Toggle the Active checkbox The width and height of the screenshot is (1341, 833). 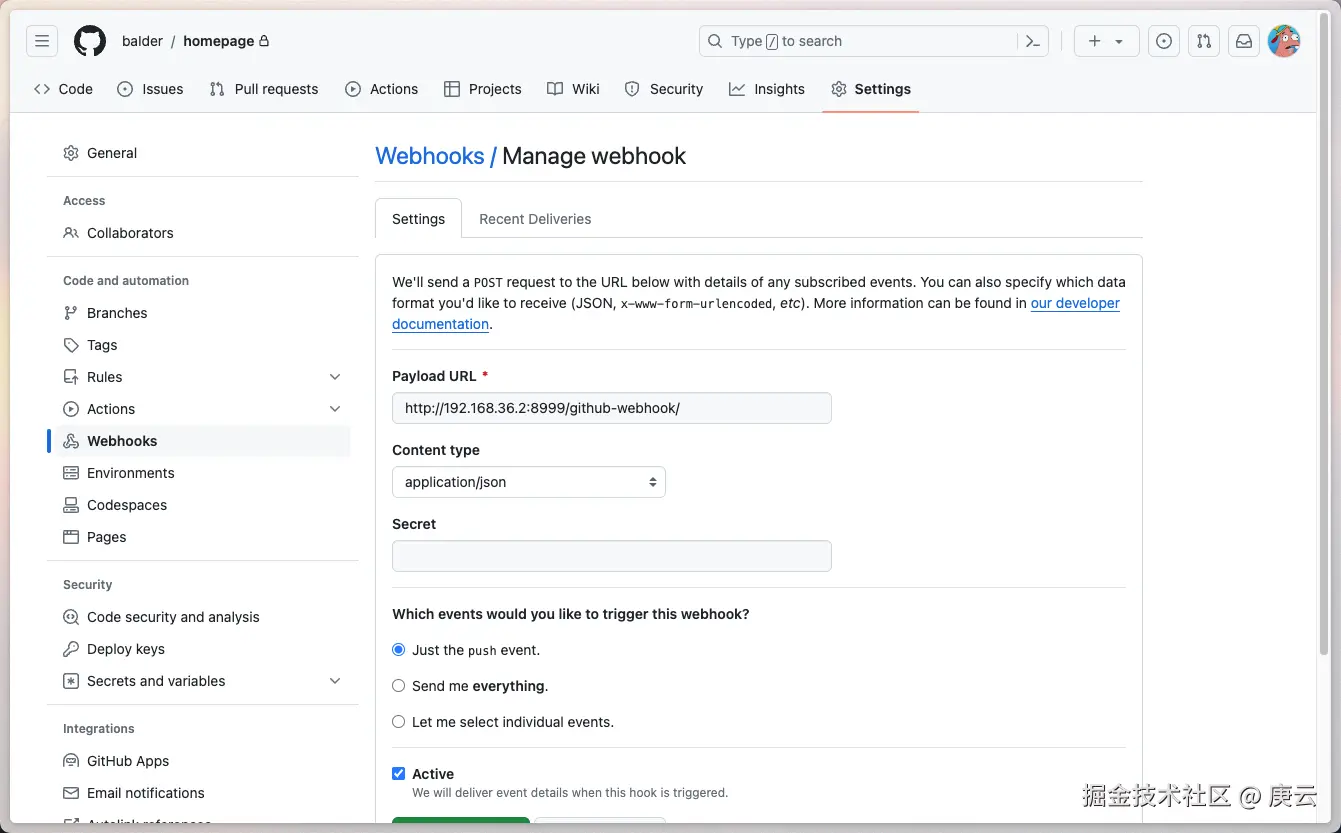click(399, 774)
